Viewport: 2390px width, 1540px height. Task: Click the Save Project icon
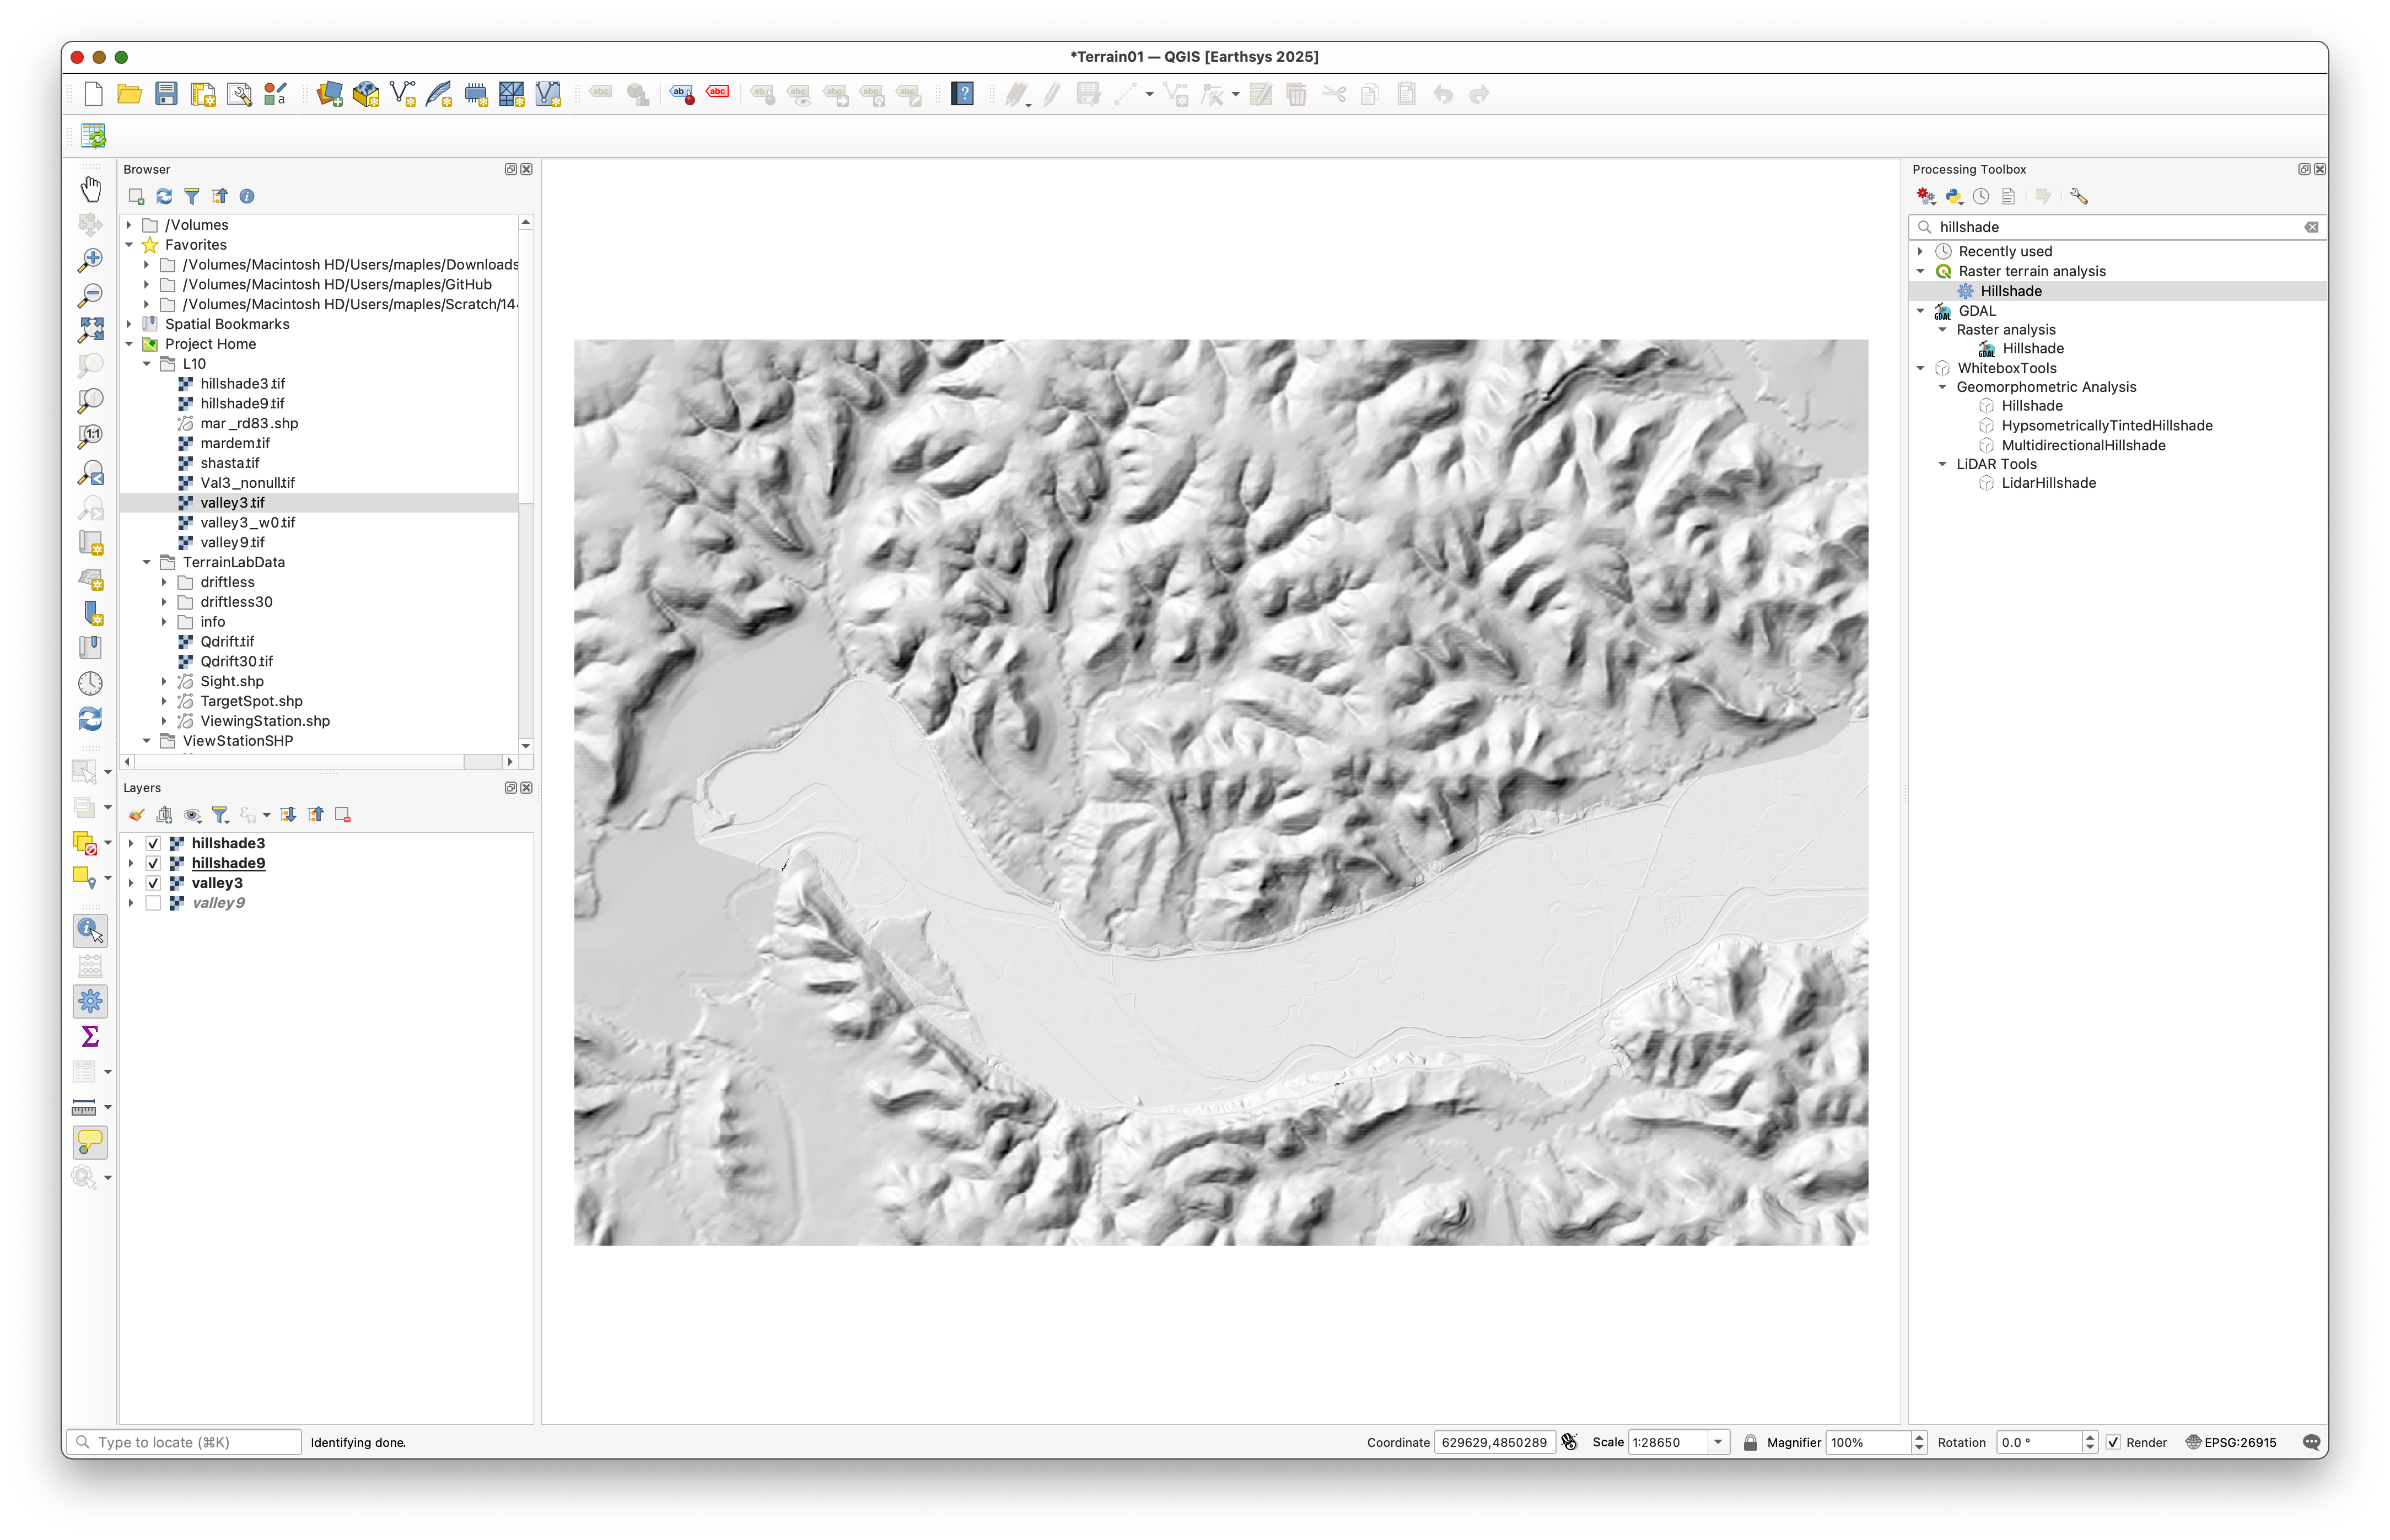point(166,94)
